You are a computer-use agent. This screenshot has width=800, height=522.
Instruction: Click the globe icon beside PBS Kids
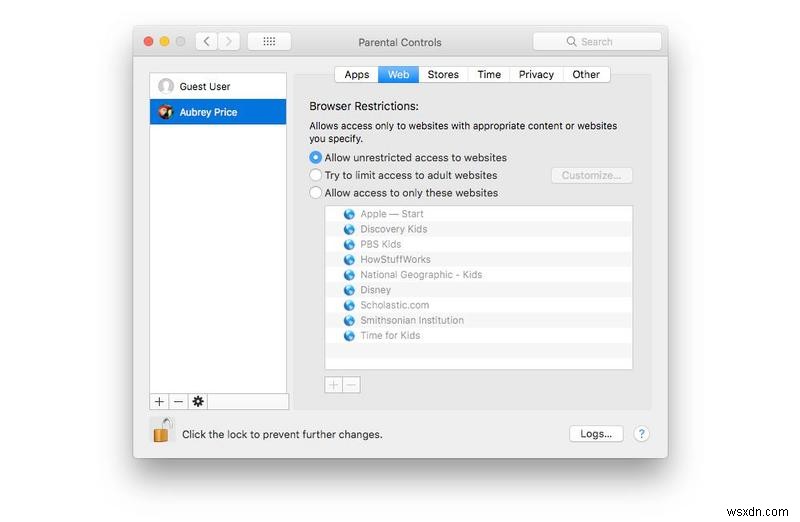pyautogui.click(x=349, y=244)
